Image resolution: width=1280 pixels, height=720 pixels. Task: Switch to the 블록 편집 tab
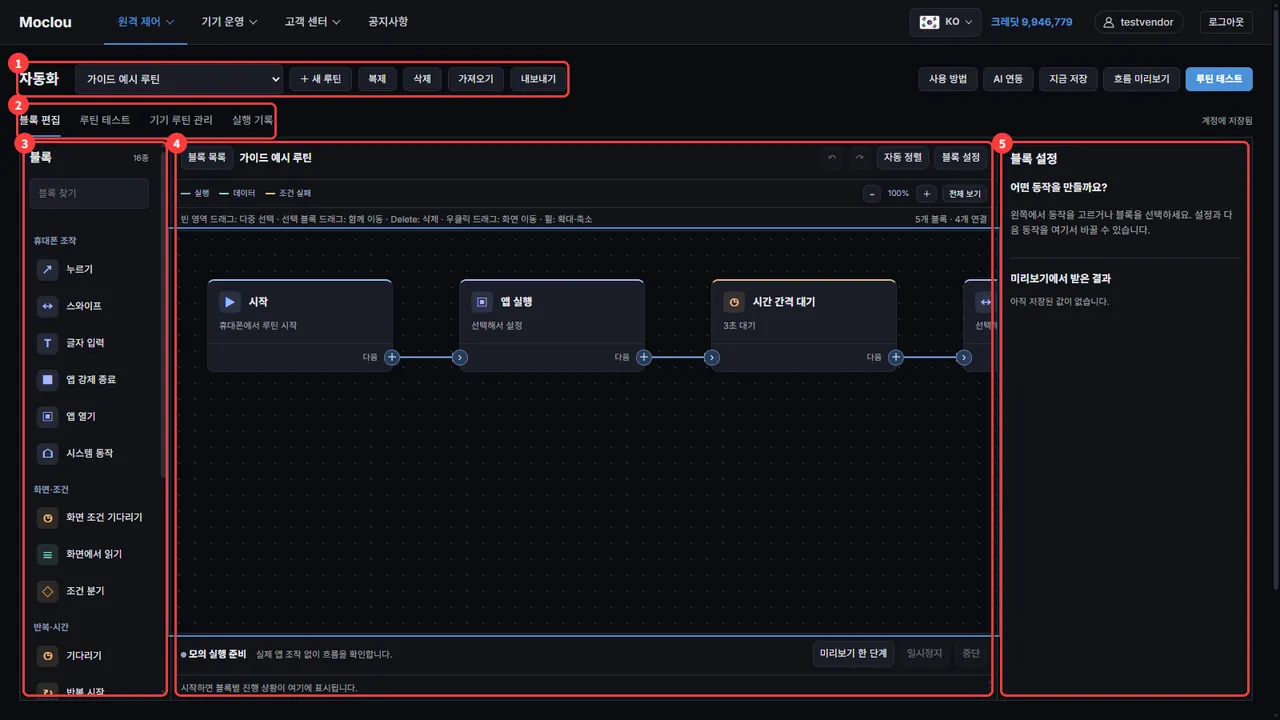(39, 120)
